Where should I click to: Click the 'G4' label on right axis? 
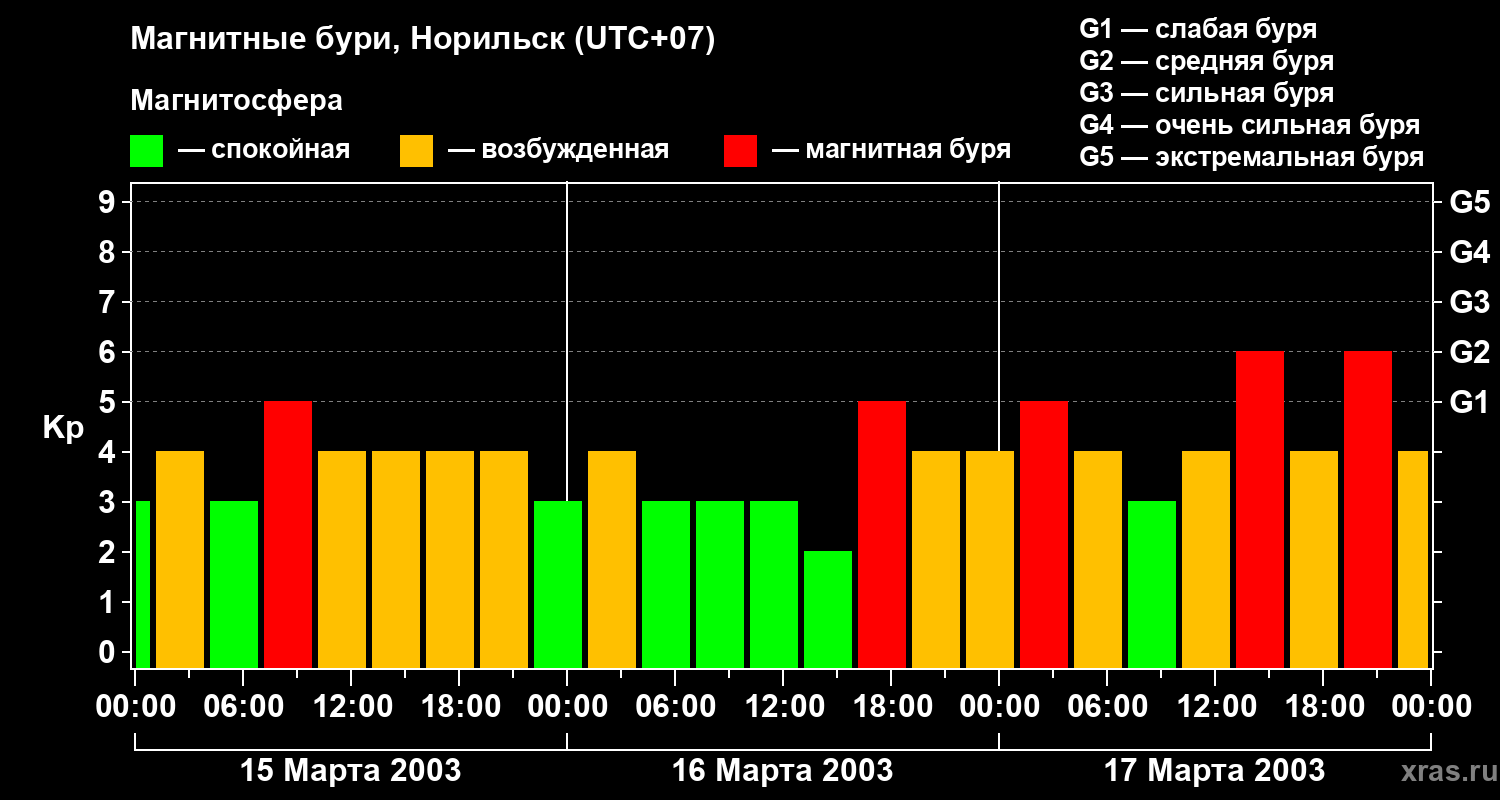(1469, 252)
